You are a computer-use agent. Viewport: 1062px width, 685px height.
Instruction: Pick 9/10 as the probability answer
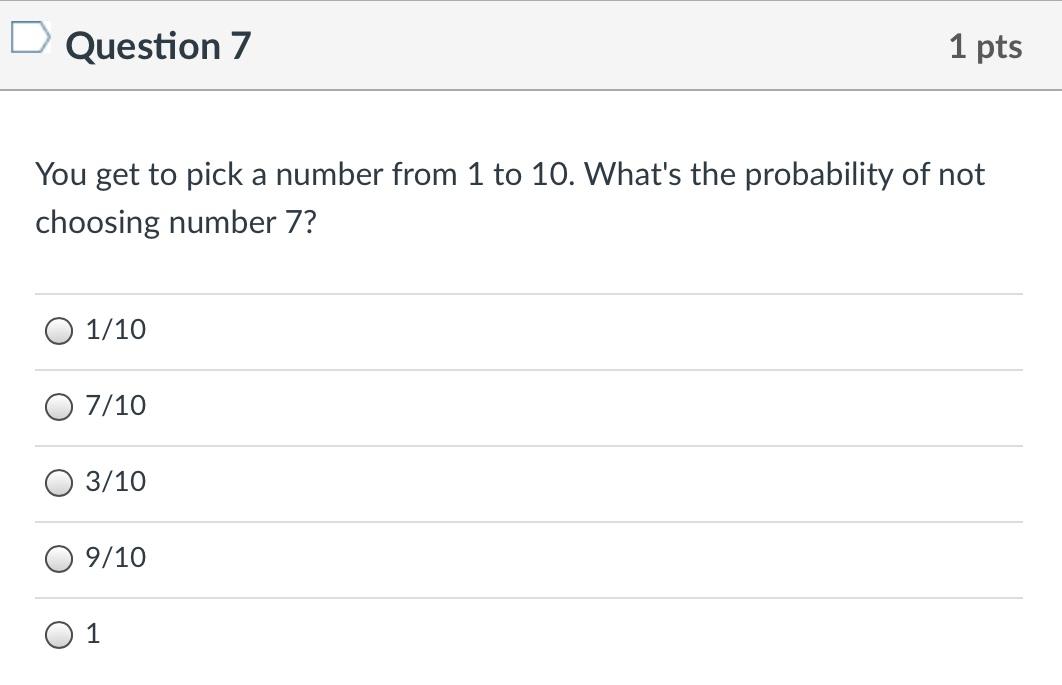(59, 557)
